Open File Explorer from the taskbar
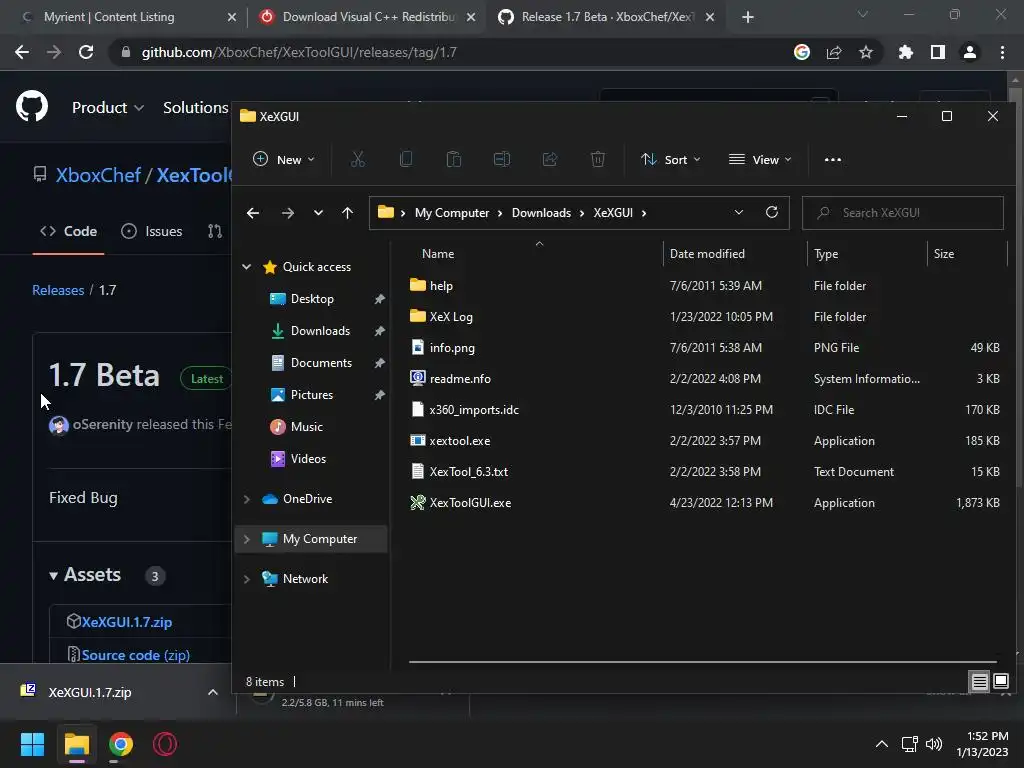The height and width of the screenshot is (768, 1024). click(x=76, y=744)
